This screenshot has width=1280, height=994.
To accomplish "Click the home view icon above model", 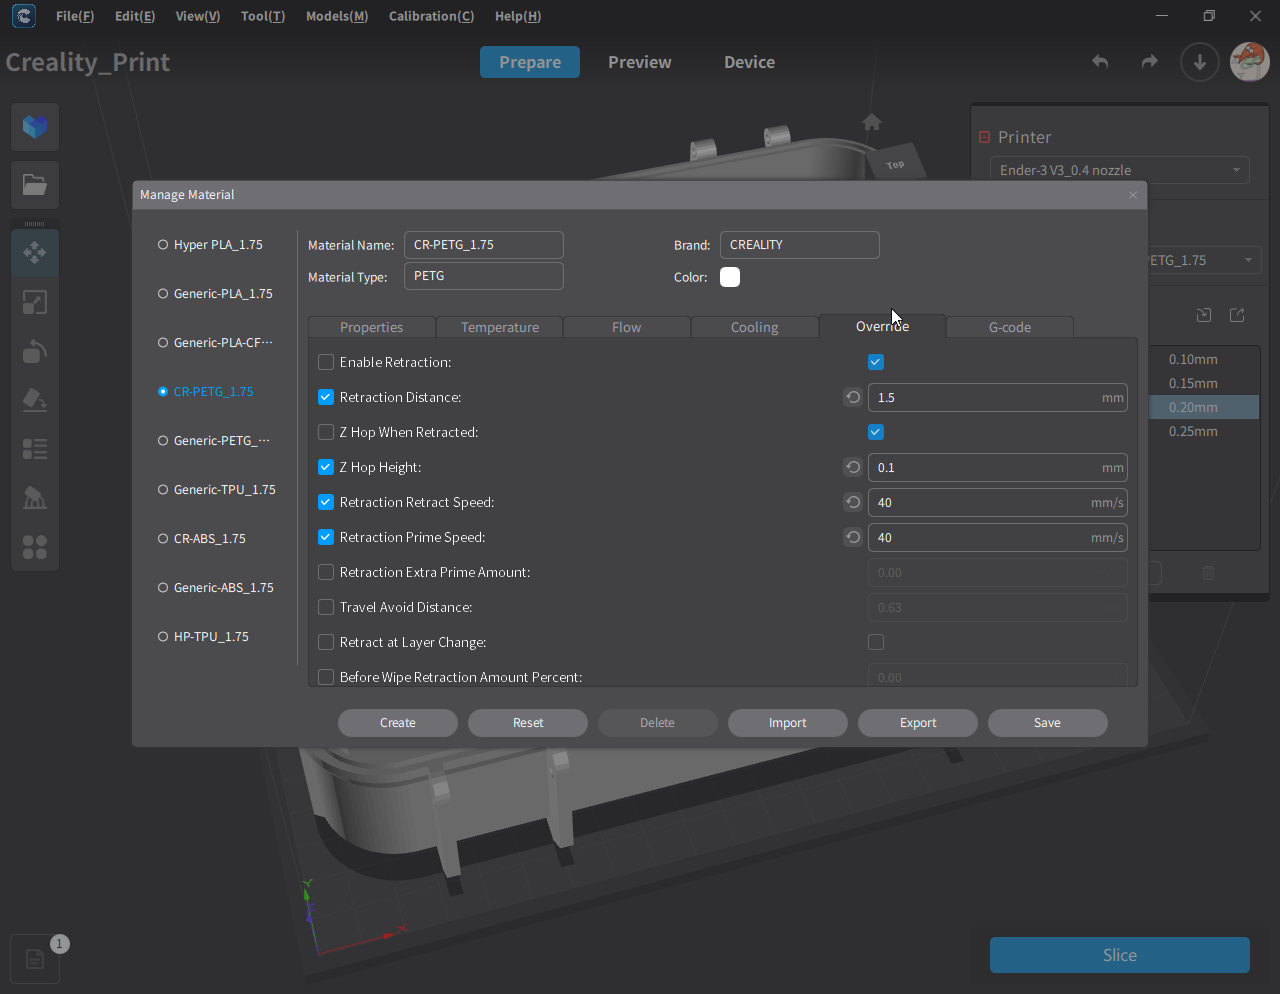I will coord(872,122).
